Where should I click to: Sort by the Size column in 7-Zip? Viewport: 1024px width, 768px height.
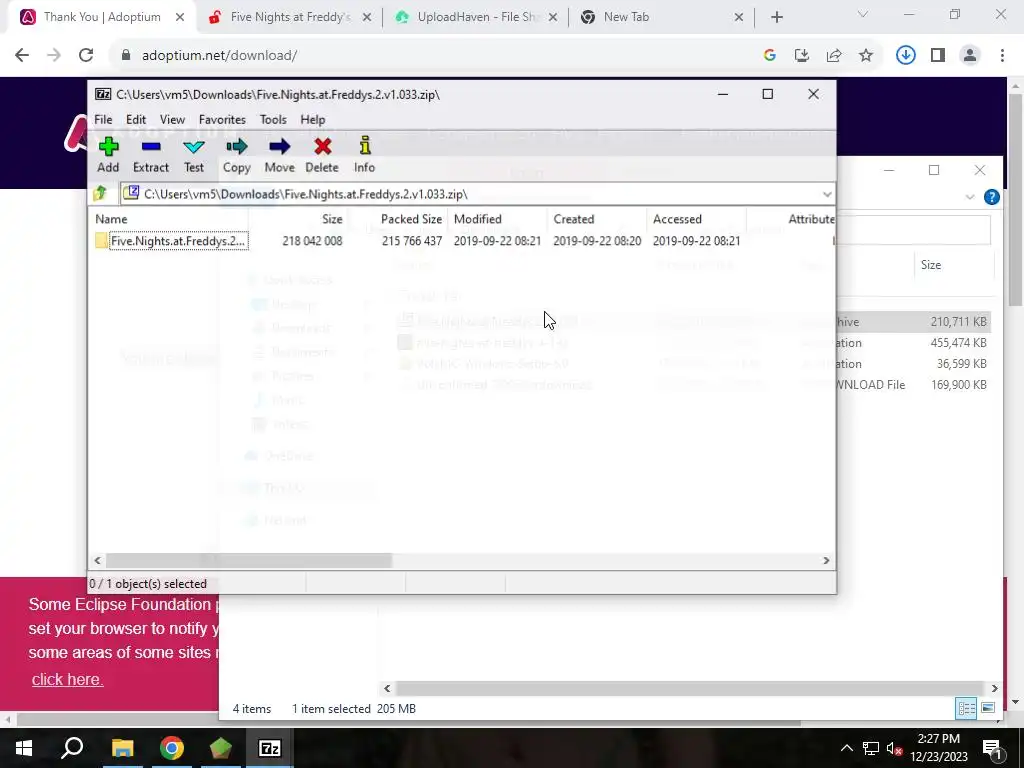[x=332, y=219]
